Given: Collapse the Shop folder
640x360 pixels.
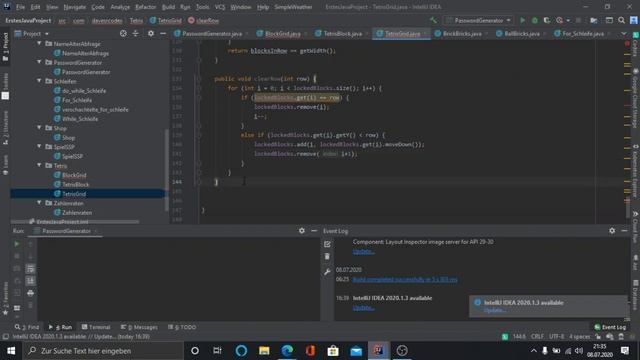Looking at the screenshot, I should click(x=39, y=128).
